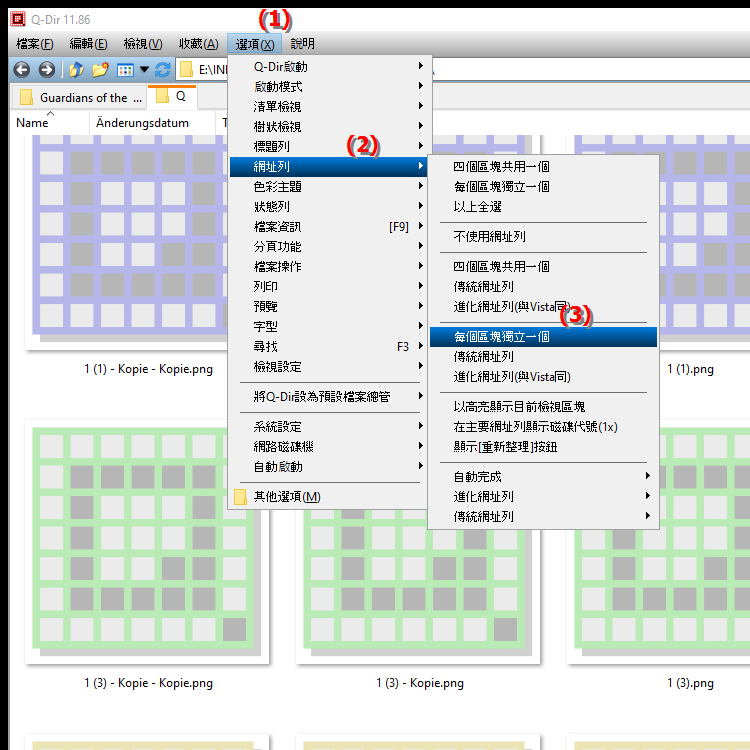Toggle 在主要網址列顯示磁碟代號(1x) option
The width and height of the screenshot is (750, 750).
(x=543, y=427)
